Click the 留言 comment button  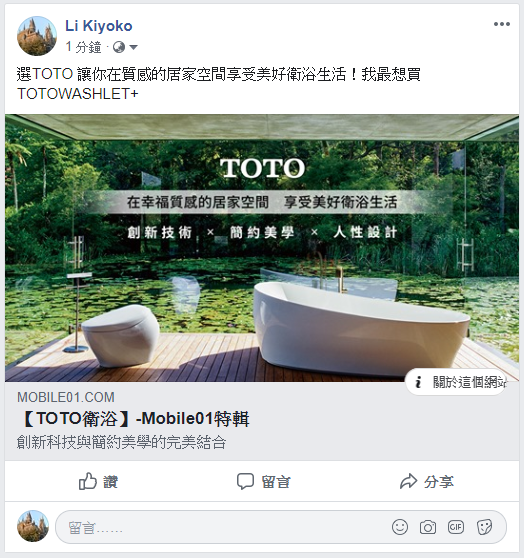pos(264,482)
